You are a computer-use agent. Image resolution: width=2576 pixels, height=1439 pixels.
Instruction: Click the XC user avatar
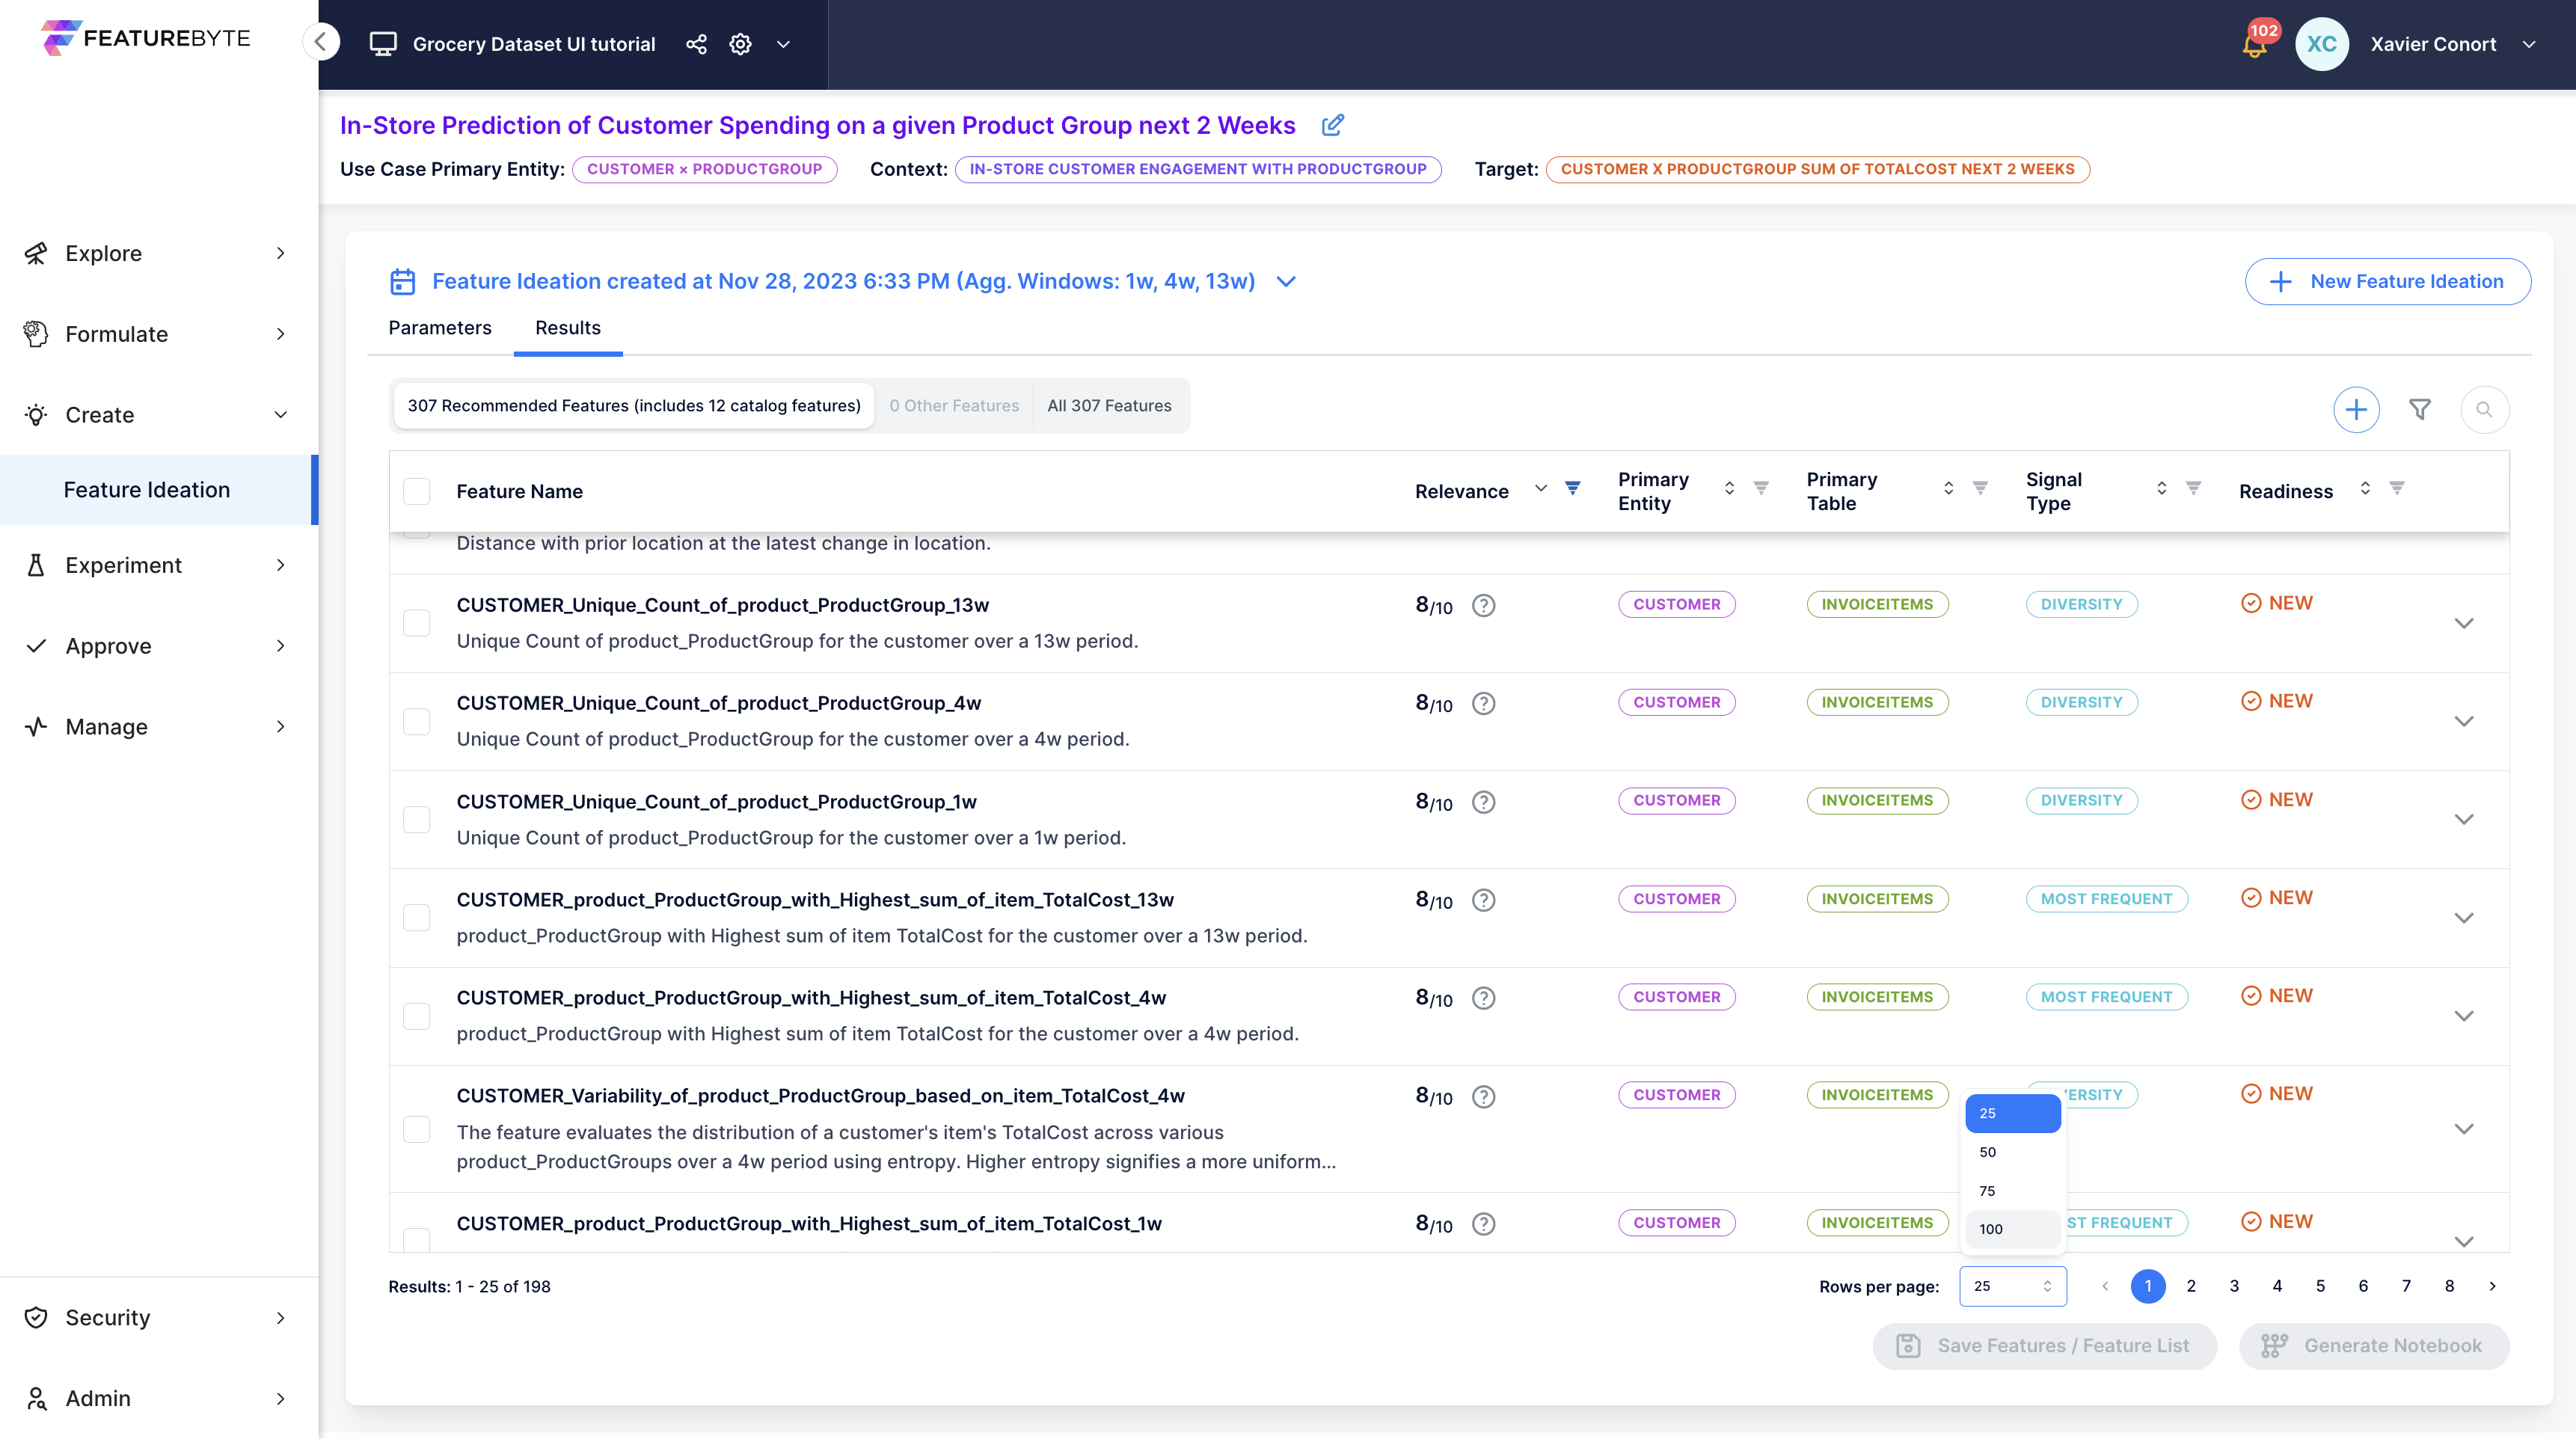[x=2322, y=44]
